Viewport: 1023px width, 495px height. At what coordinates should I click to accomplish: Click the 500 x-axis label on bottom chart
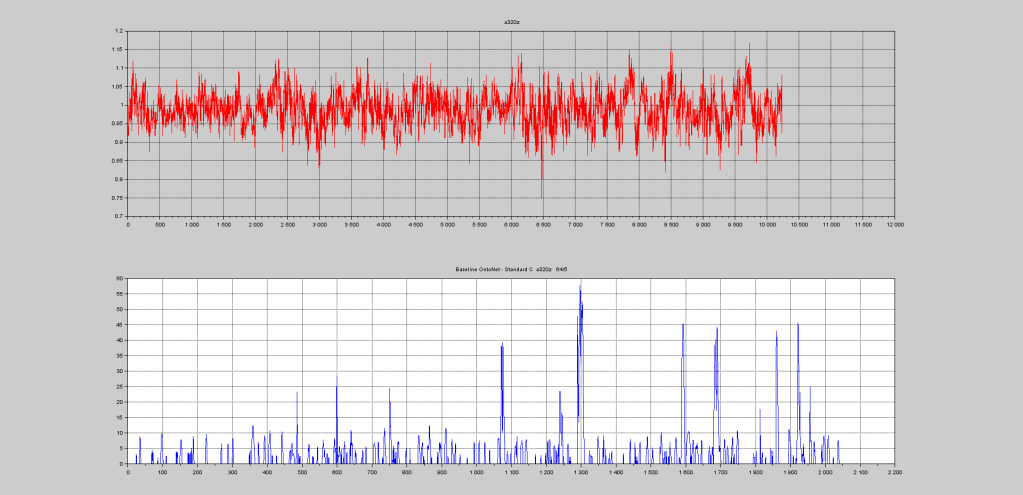[302, 472]
